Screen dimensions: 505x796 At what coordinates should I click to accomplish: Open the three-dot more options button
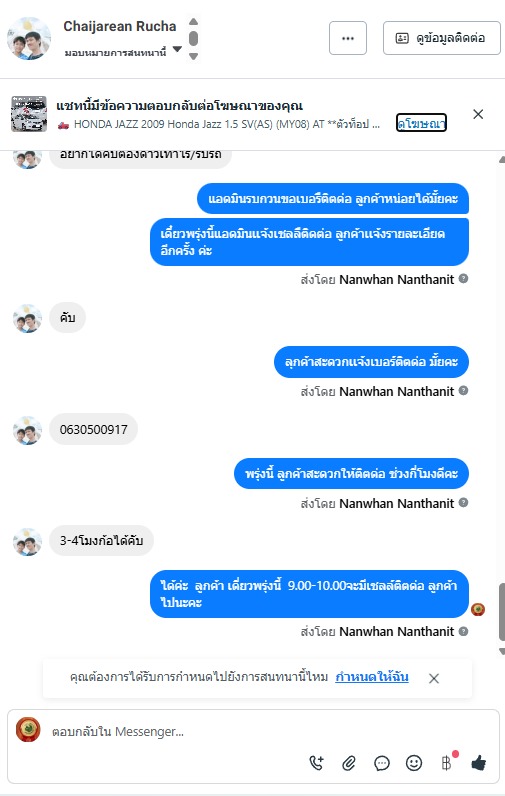click(348, 38)
